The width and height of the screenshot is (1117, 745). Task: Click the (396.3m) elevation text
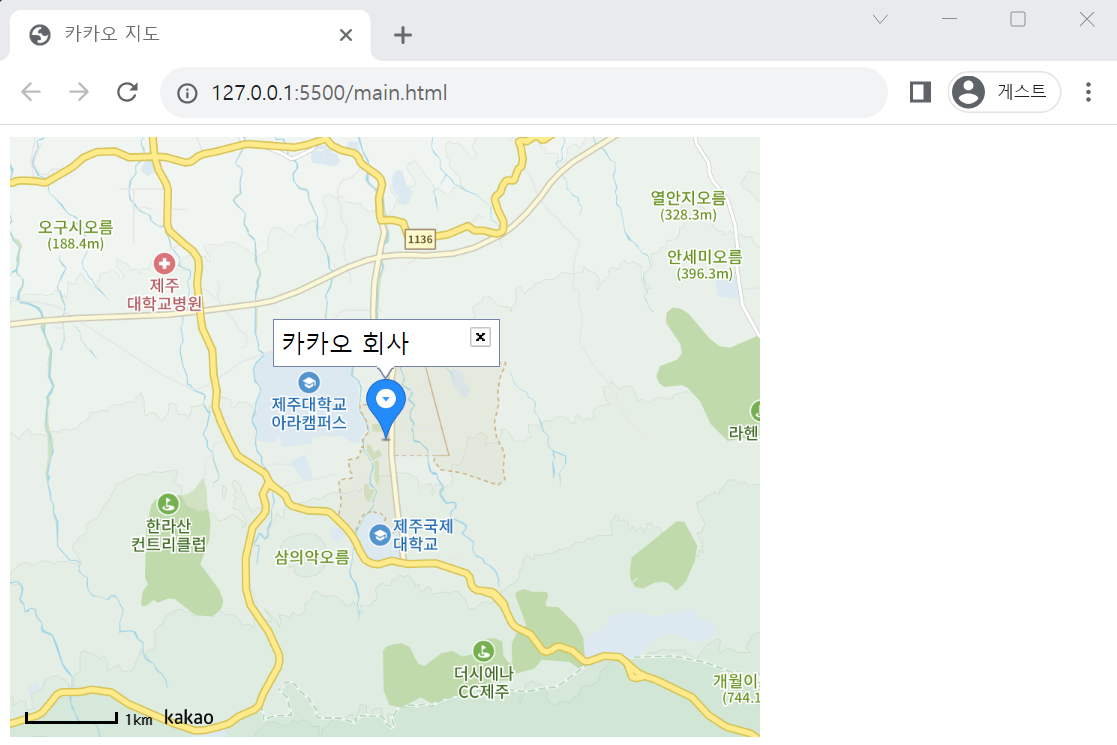(705, 273)
